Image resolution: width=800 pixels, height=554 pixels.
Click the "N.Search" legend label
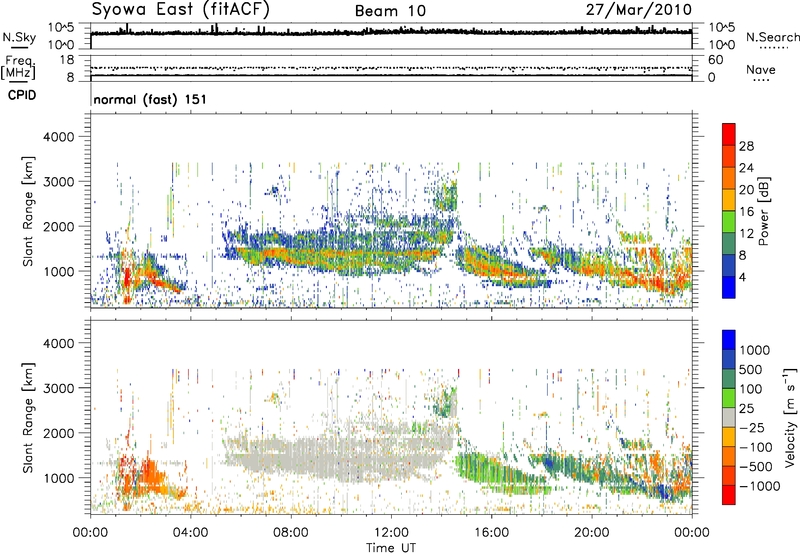773,37
